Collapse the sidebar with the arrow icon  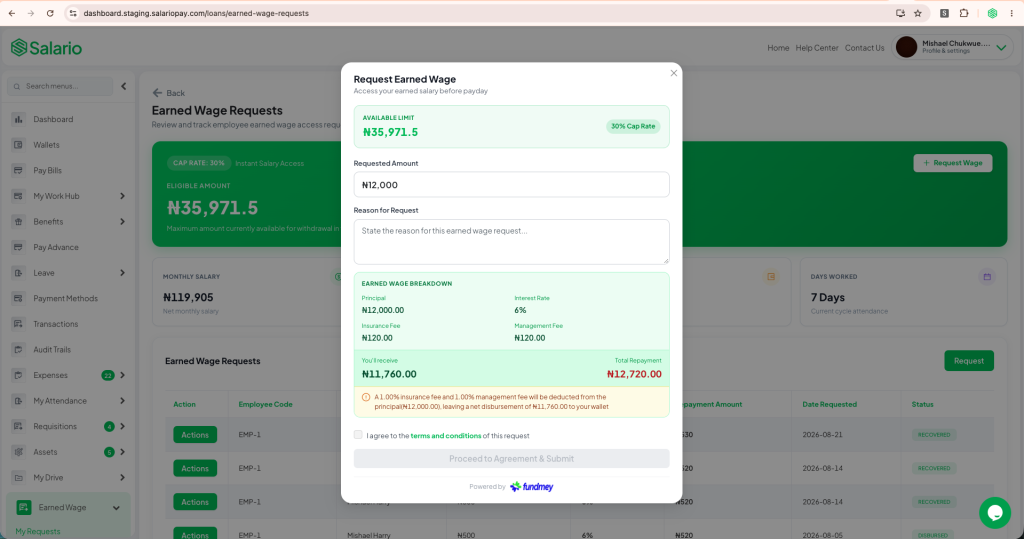(123, 86)
